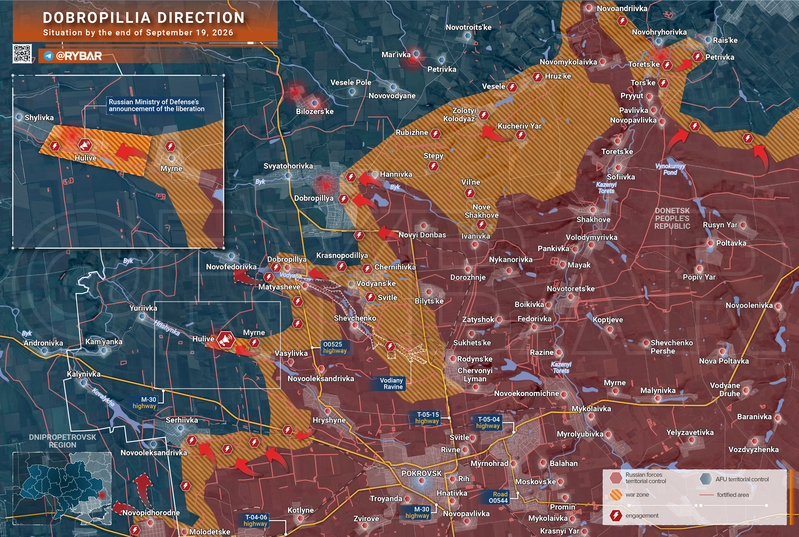Screen dimensions: 799x537
Task: Click the engagement icon above Myrne in inset map
Action: [170, 147]
